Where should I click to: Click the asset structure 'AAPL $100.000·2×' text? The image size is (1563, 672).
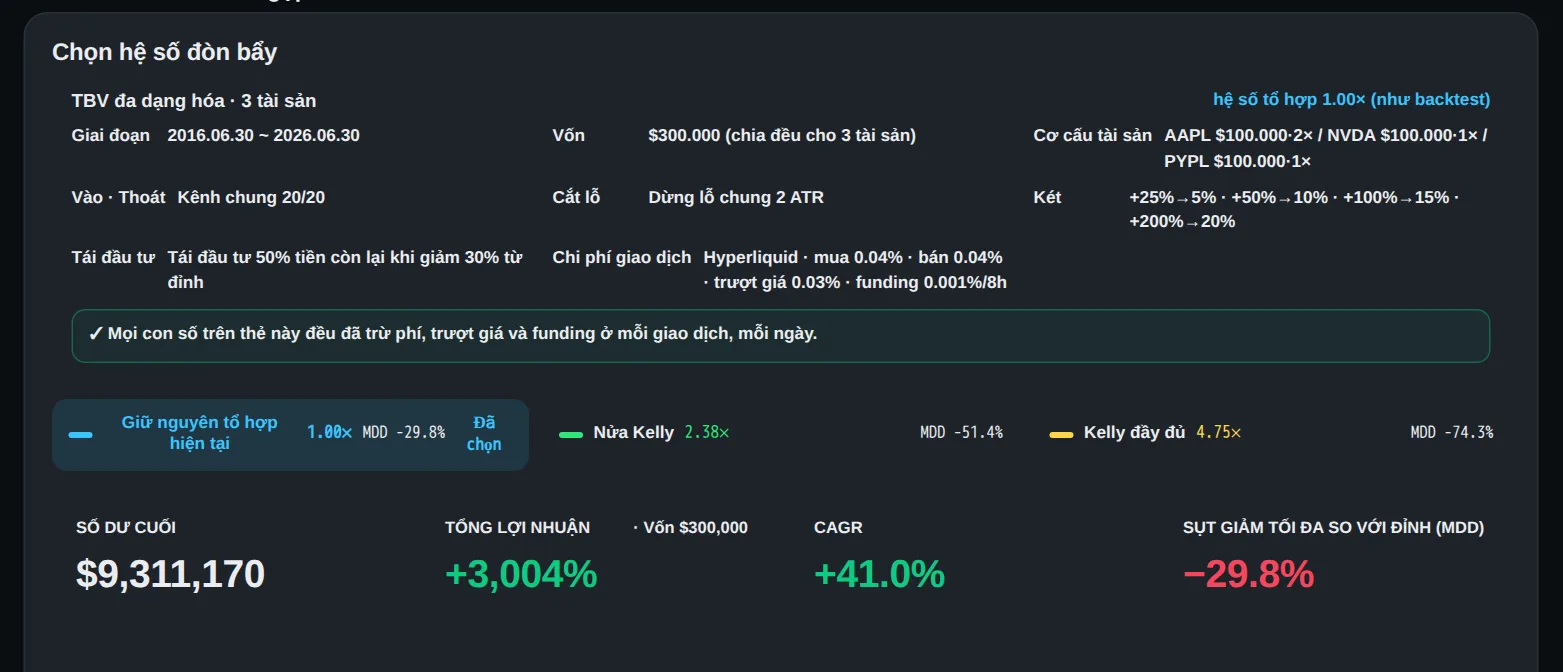pyautogui.click(x=1242, y=135)
